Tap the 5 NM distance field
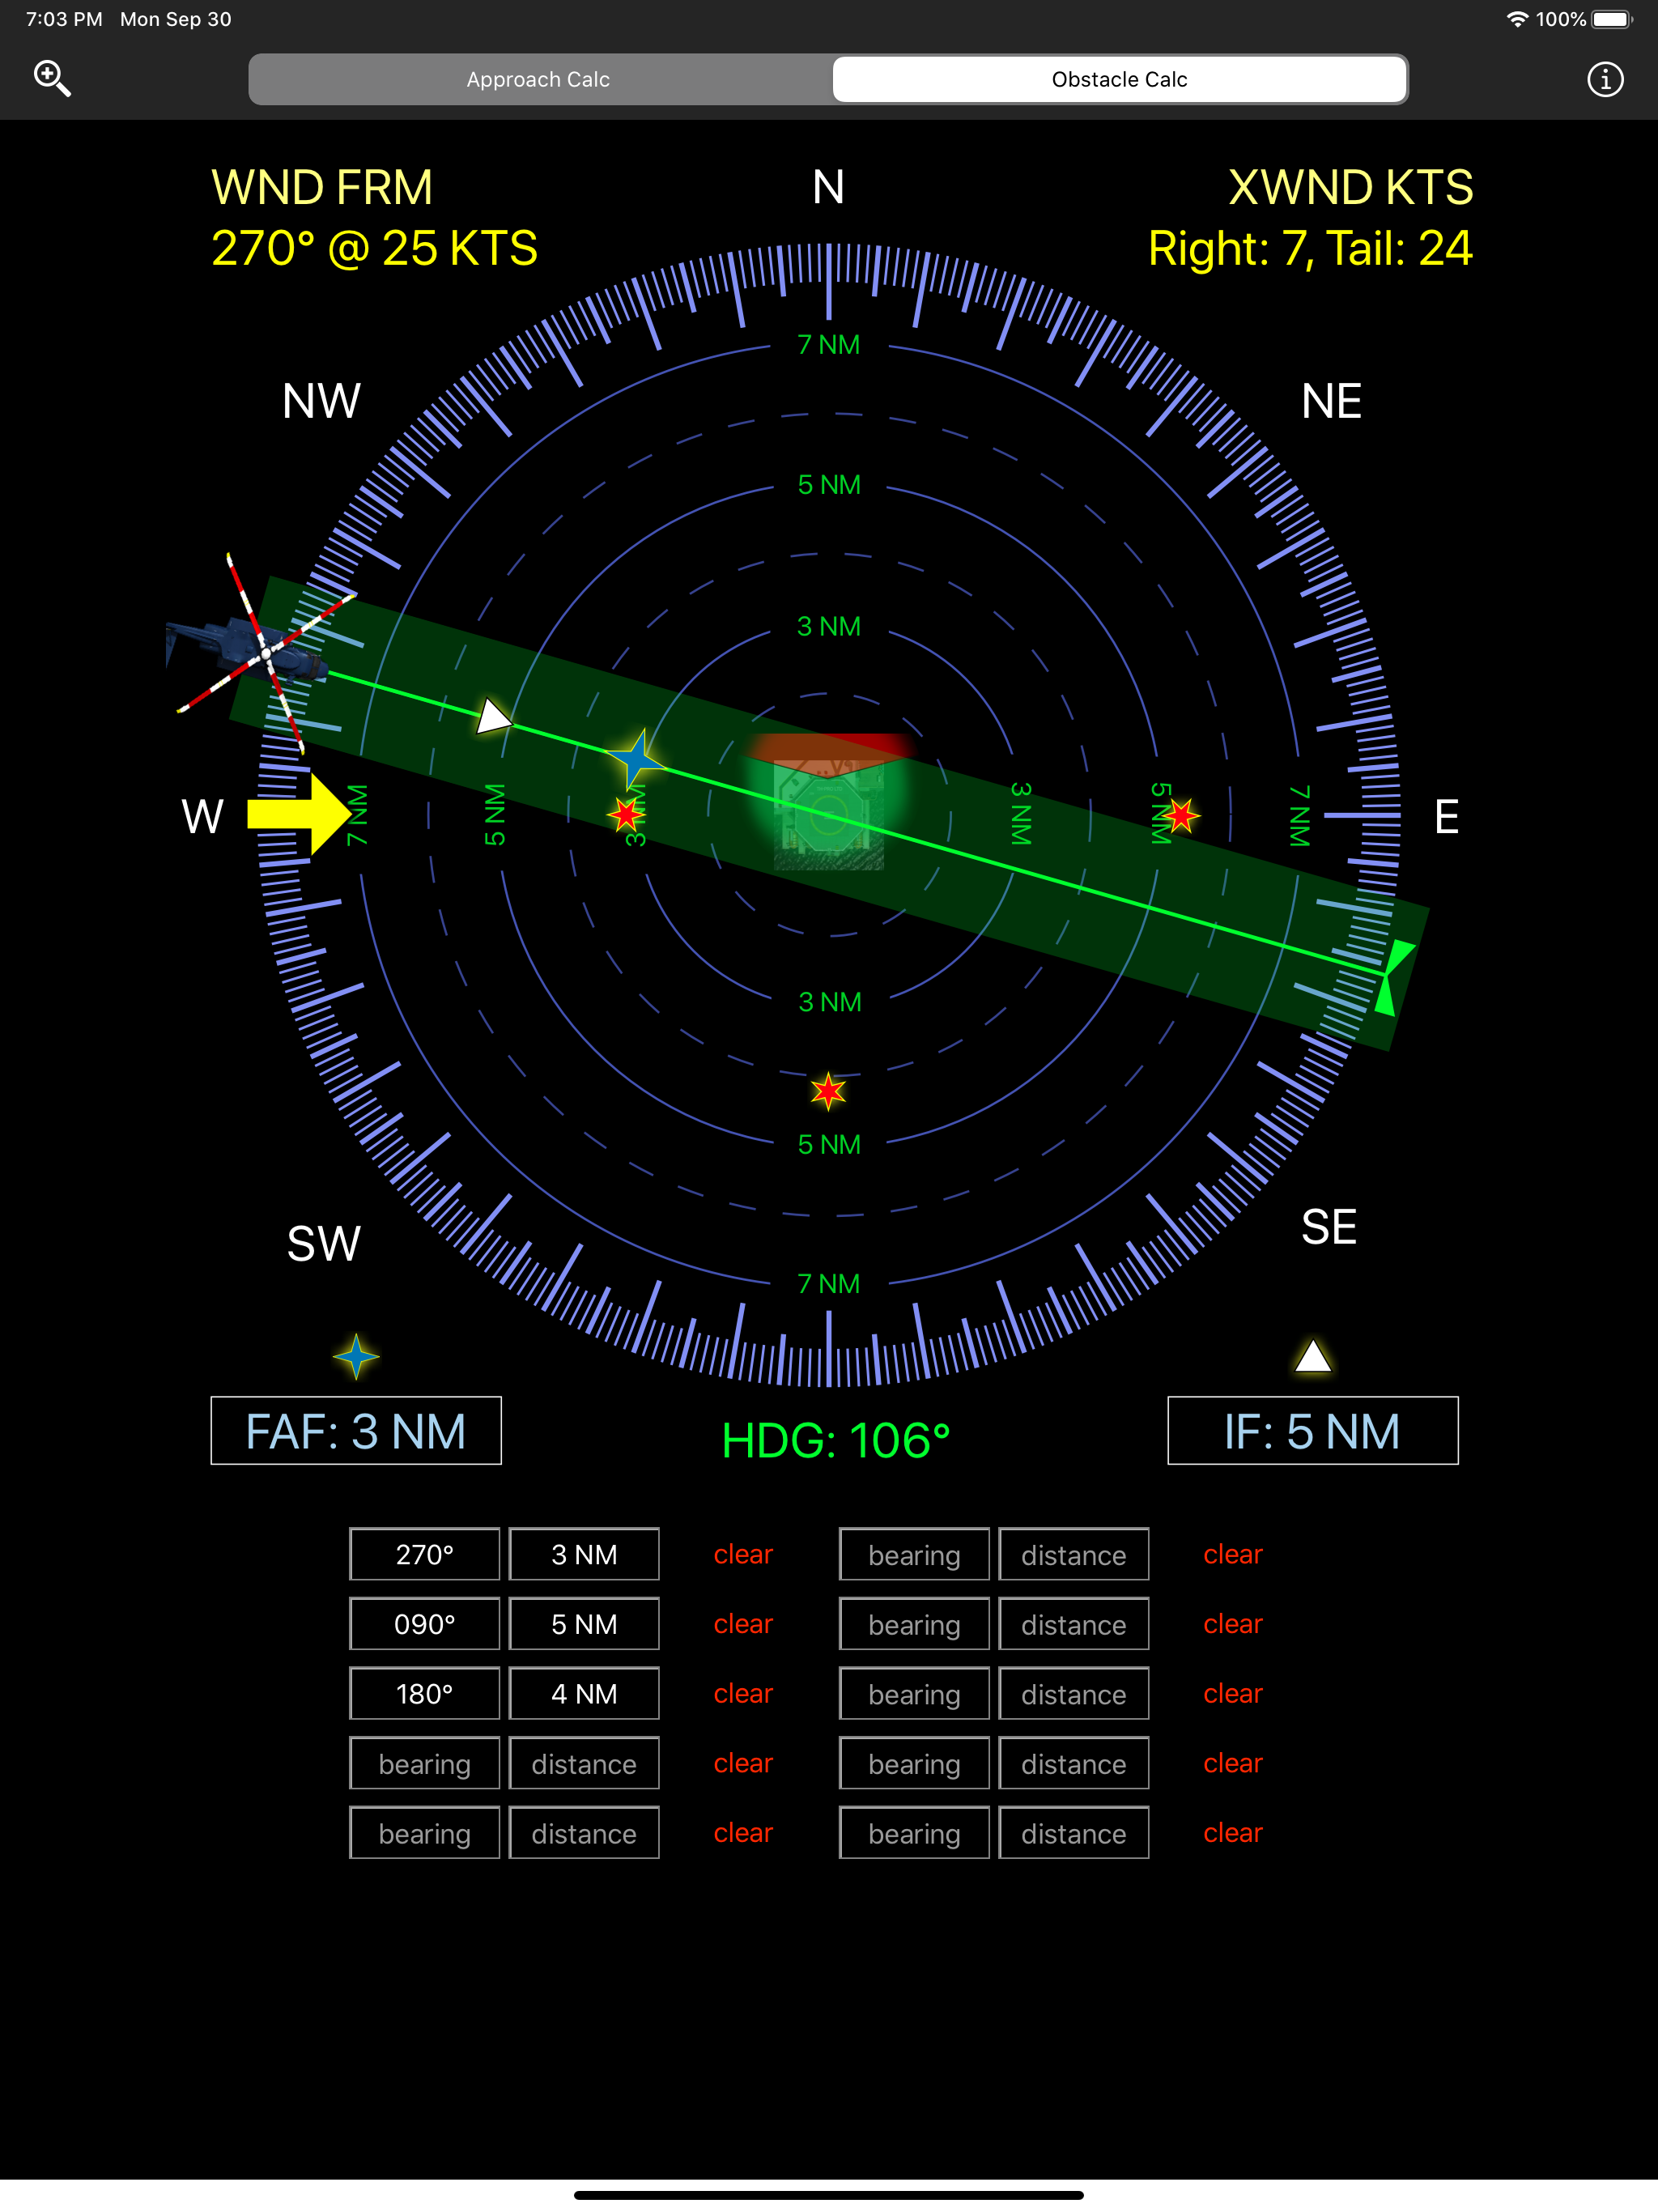The width and height of the screenshot is (1658, 2212). pos(584,1624)
